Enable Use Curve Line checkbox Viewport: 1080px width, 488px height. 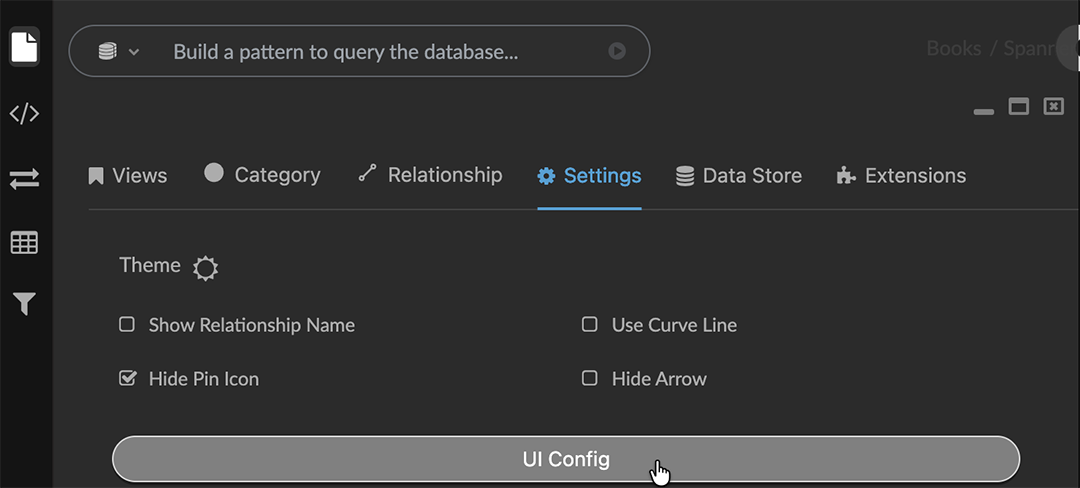590,325
